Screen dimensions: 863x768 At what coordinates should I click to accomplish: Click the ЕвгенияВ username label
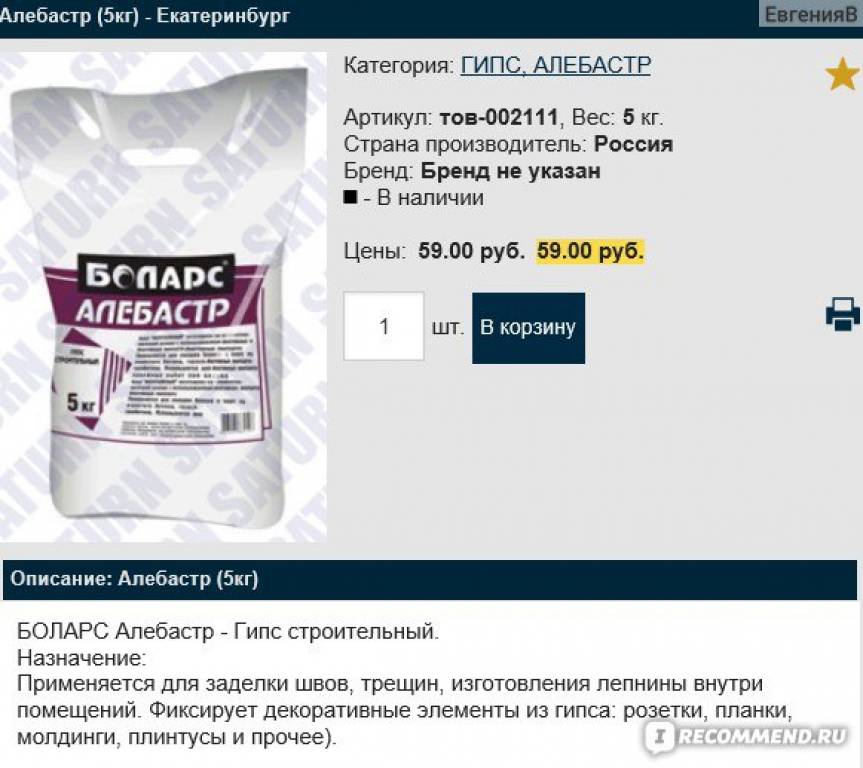(810, 14)
